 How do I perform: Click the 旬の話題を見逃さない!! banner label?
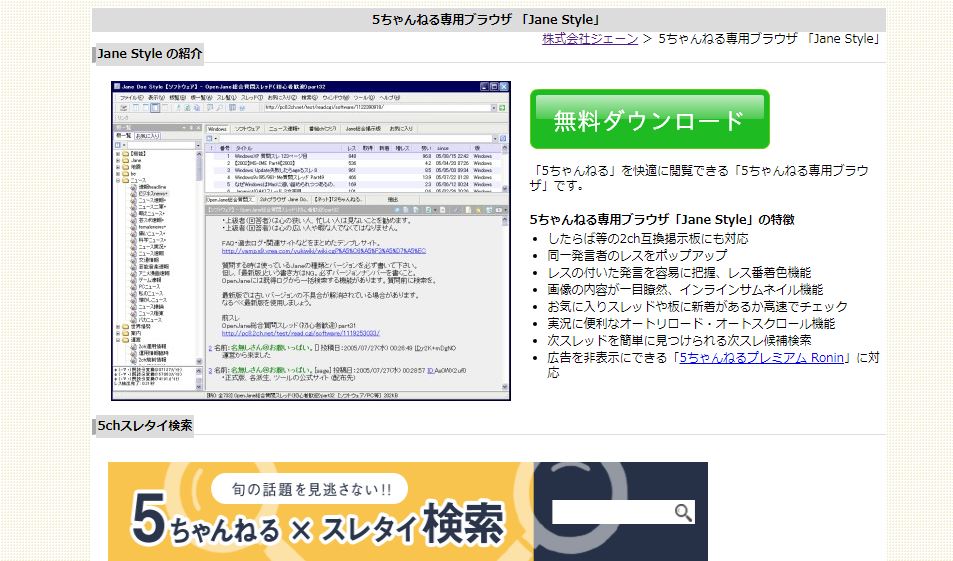click(x=311, y=489)
